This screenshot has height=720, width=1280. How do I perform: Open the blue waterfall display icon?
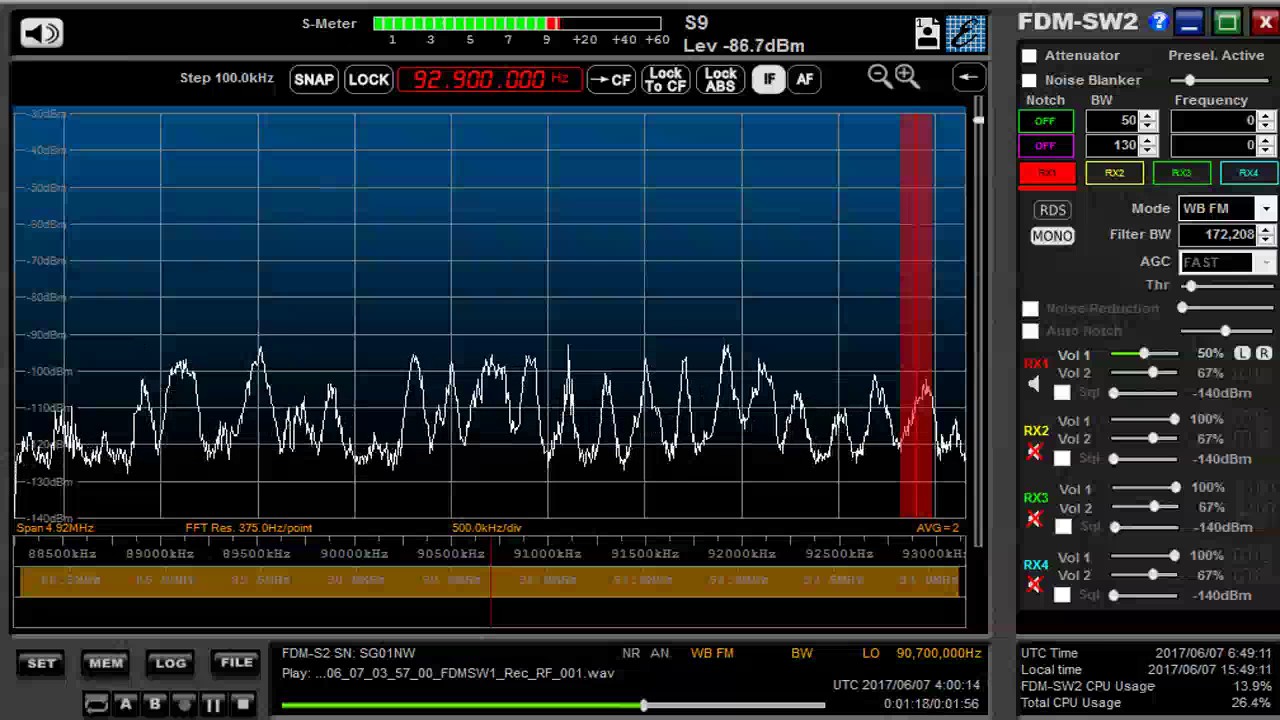966,34
